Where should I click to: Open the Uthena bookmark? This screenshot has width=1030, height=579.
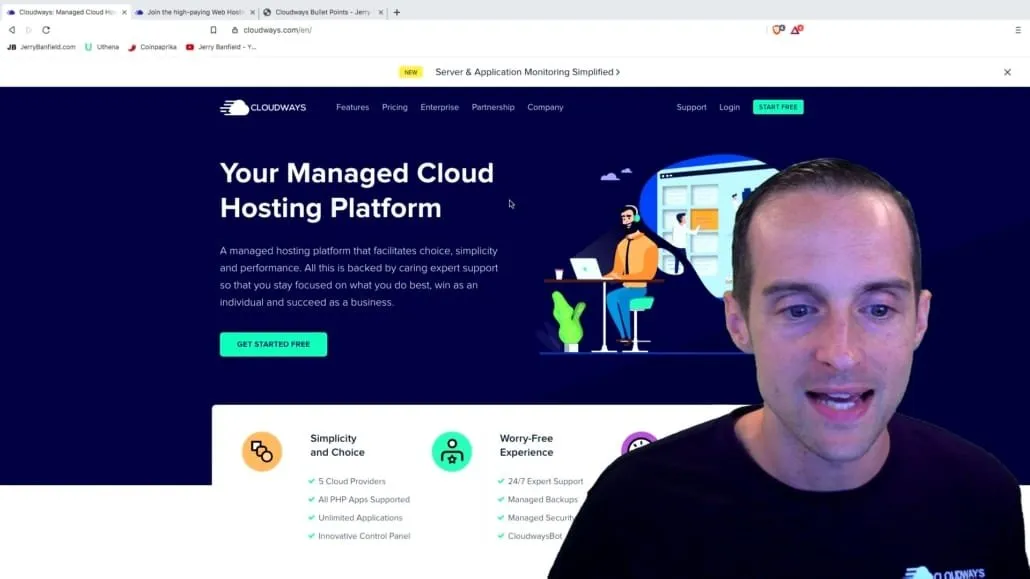[102, 47]
